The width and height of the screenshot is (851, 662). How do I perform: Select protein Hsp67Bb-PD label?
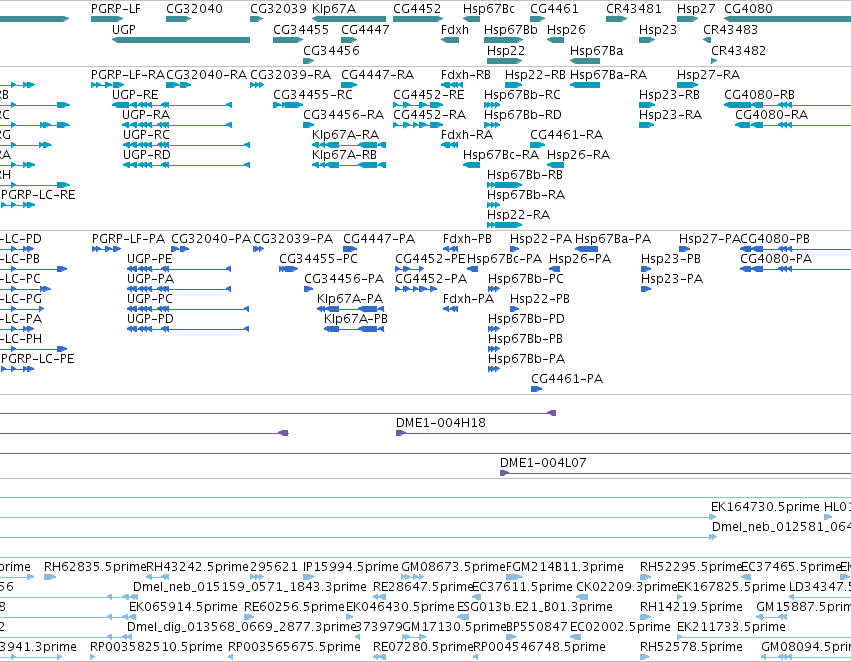click(526, 319)
